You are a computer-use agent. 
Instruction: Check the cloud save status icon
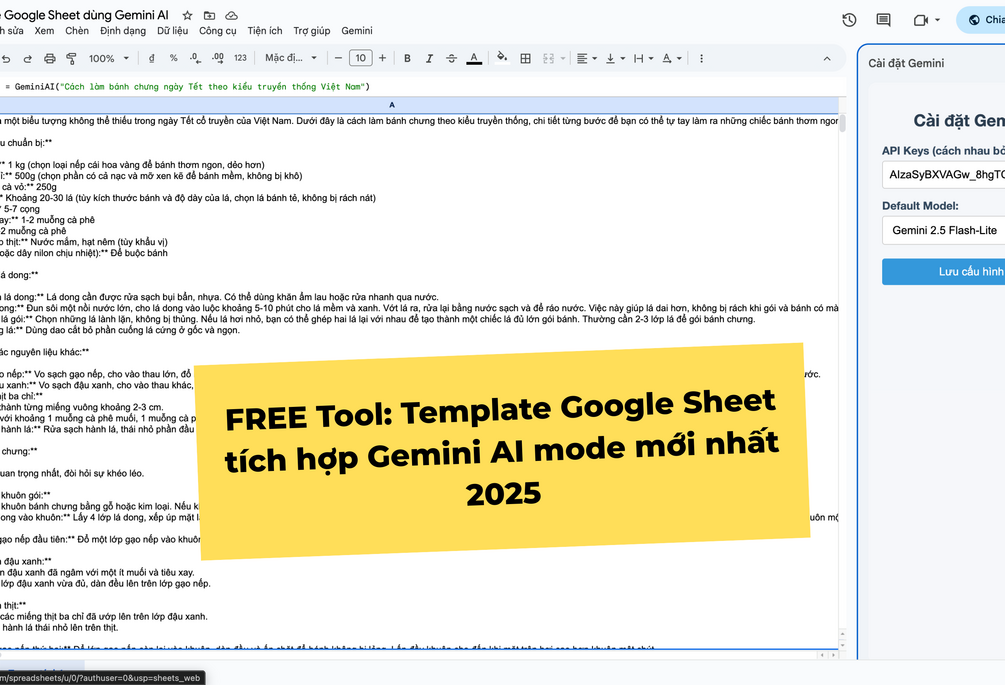[x=231, y=15]
